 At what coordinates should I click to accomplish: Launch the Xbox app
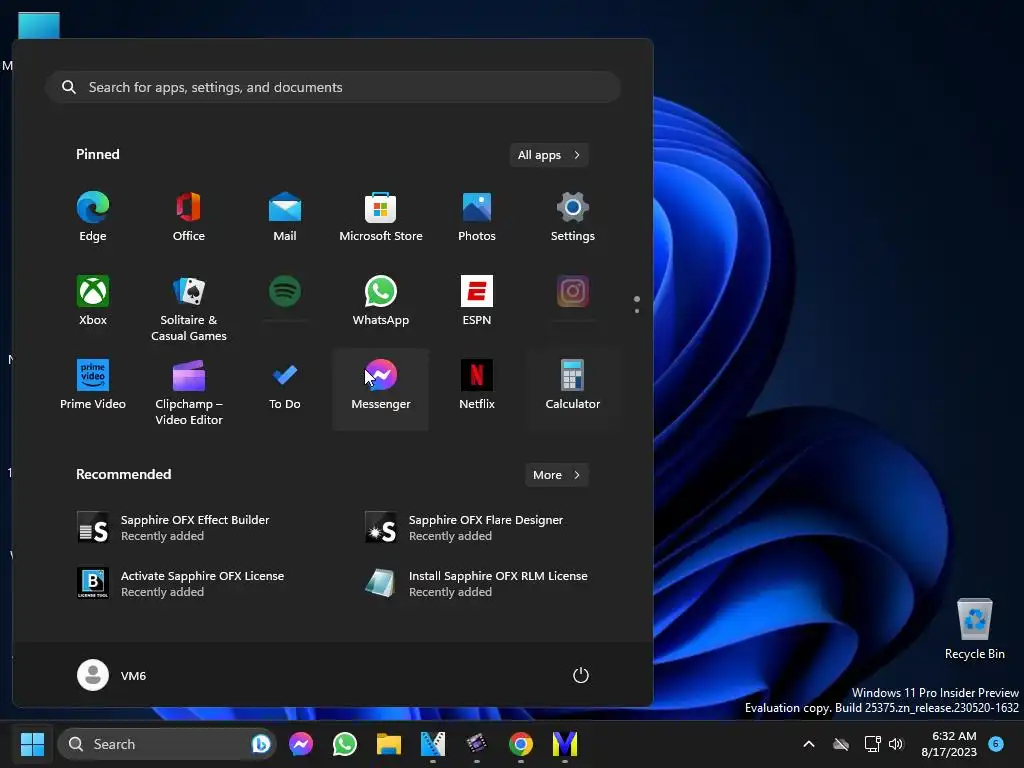pos(93,301)
